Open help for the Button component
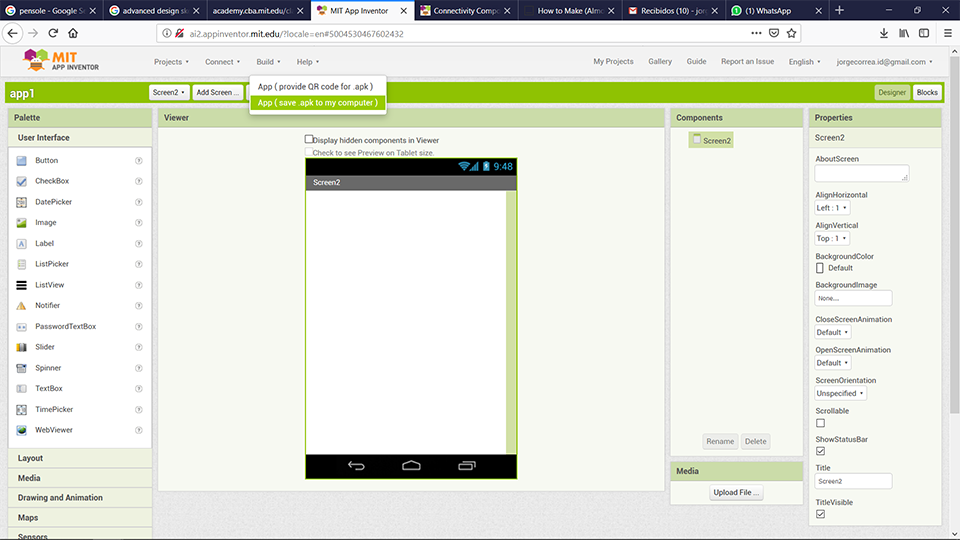Image resolution: width=960 pixels, height=540 pixels. click(x=139, y=160)
